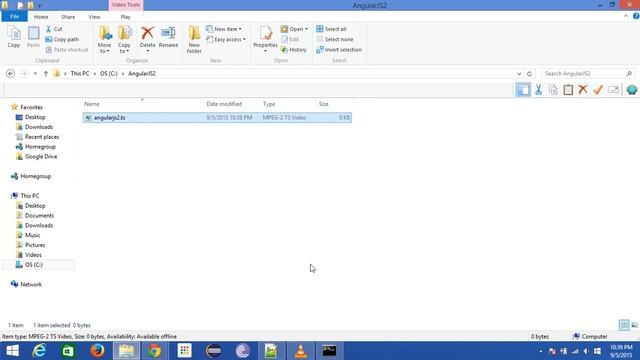Open Chrome from the taskbar
The height and width of the screenshot is (360, 640).
(x=155, y=351)
